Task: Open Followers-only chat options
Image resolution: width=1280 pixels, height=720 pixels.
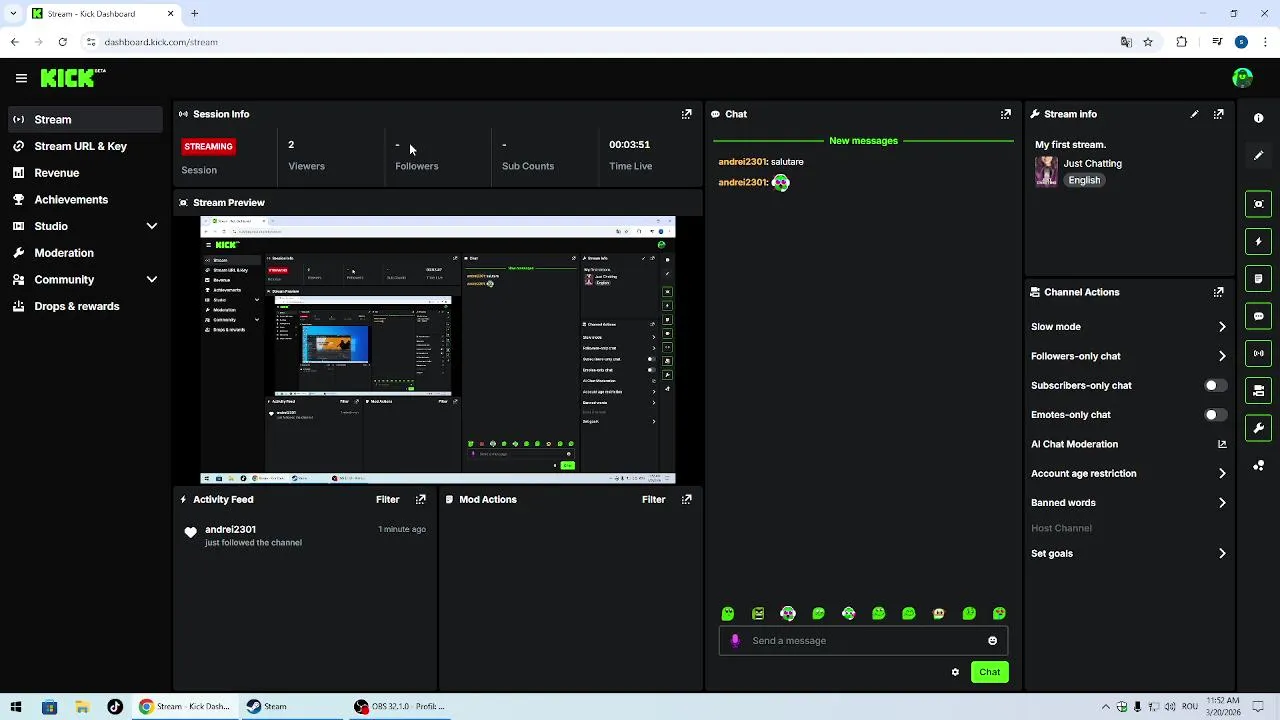Action: click(x=1128, y=356)
